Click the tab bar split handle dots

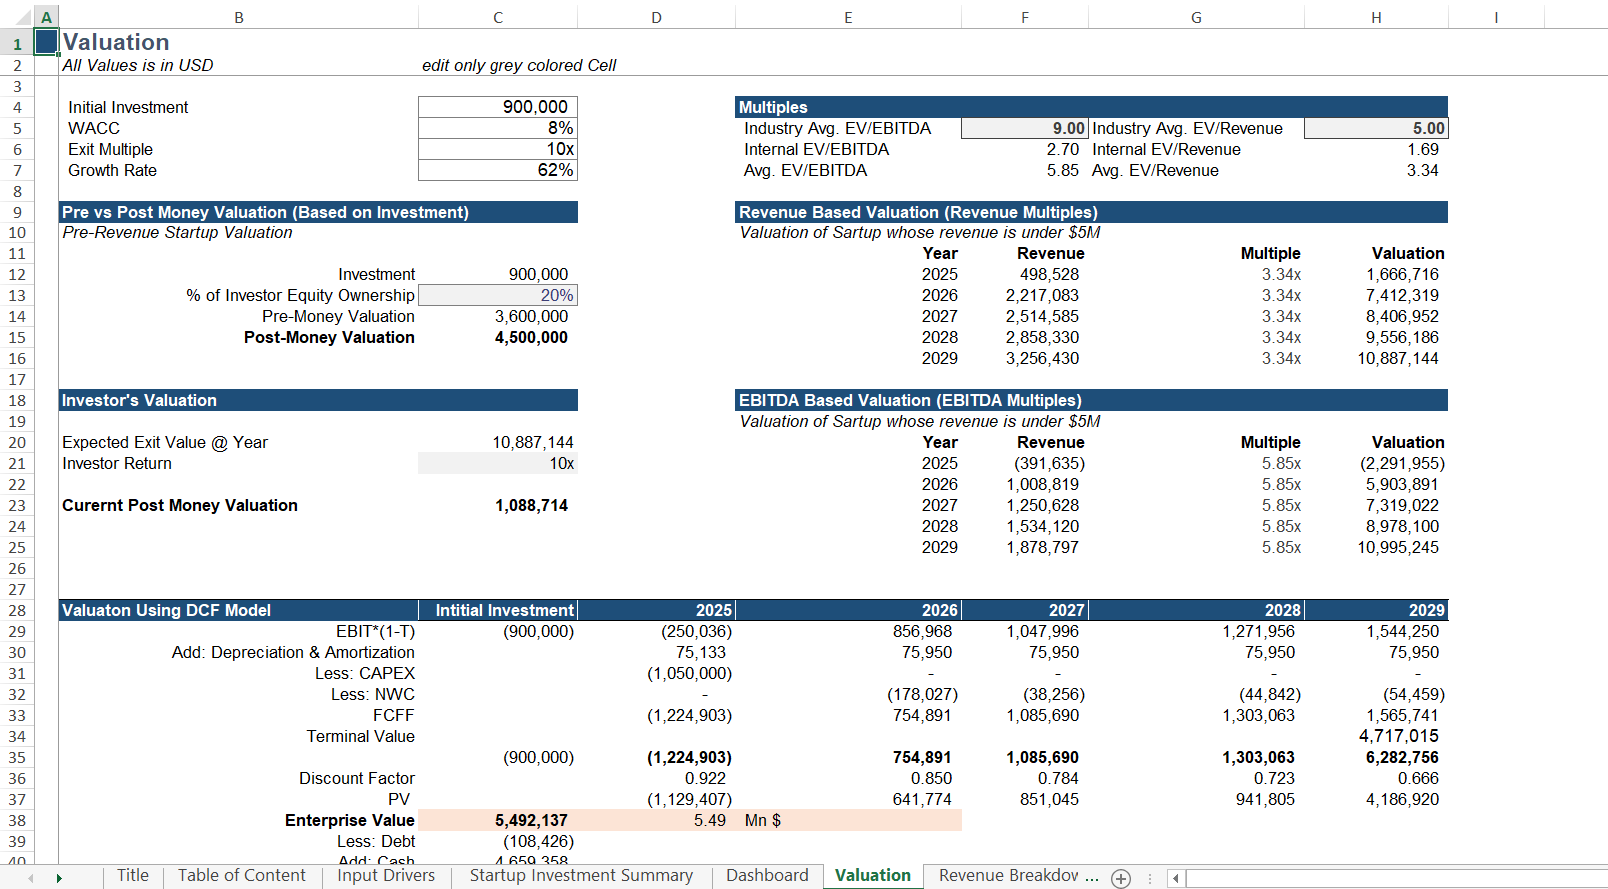[1150, 878]
